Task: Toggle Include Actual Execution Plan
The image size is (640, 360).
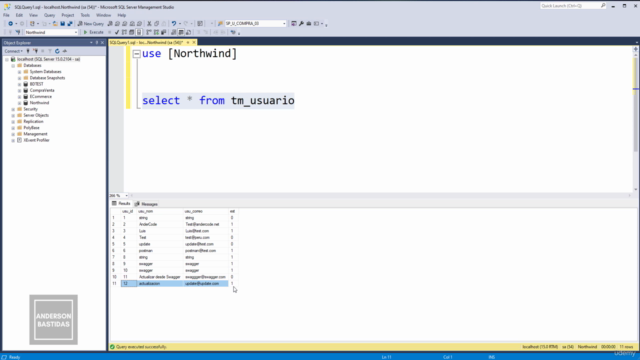Action: [149, 32]
